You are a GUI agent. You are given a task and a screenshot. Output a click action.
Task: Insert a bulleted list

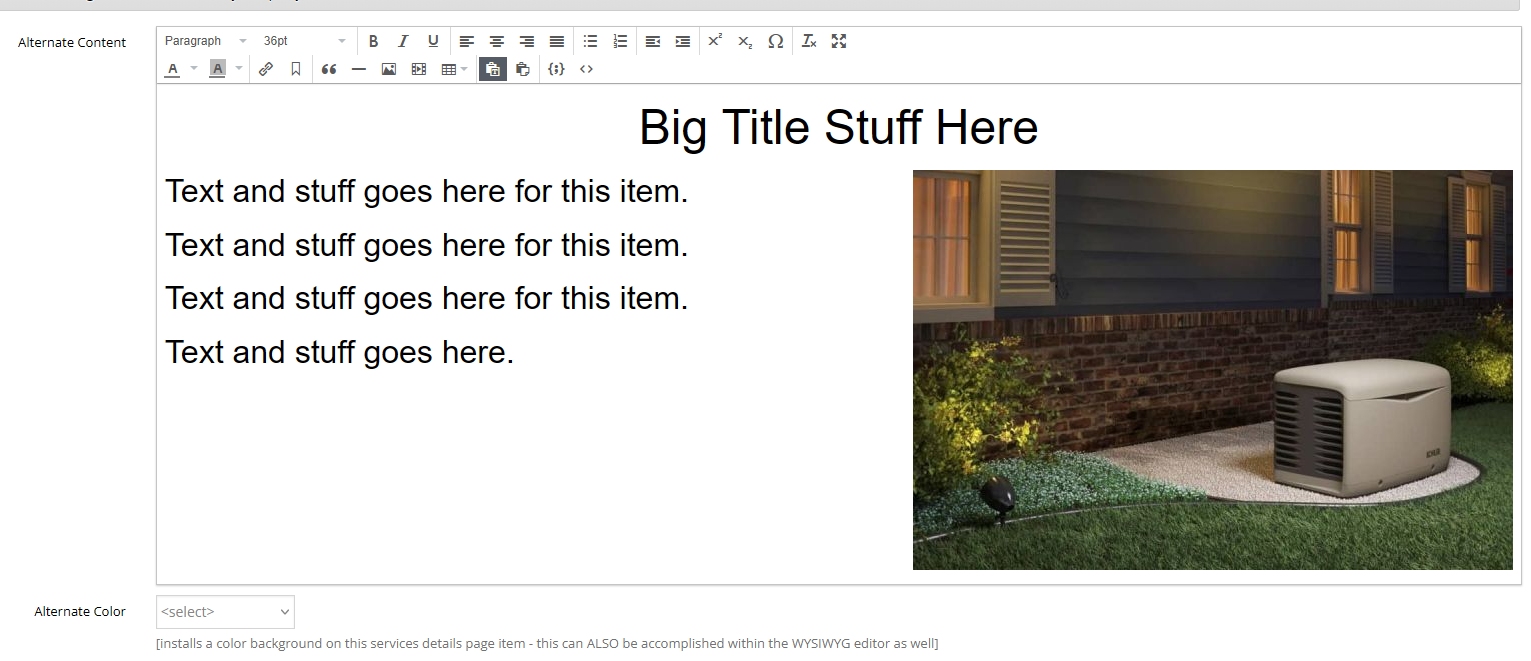(x=590, y=41)
